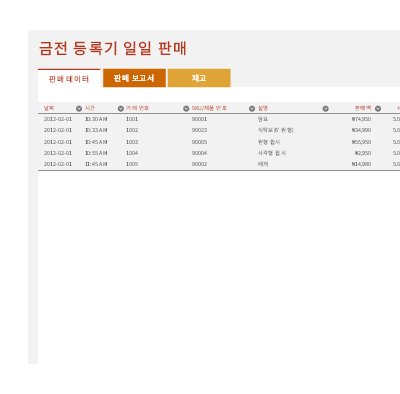
Task: Select the SKU/제품 번호 column header
Action: pyautogui.click(x=209, y=108)
